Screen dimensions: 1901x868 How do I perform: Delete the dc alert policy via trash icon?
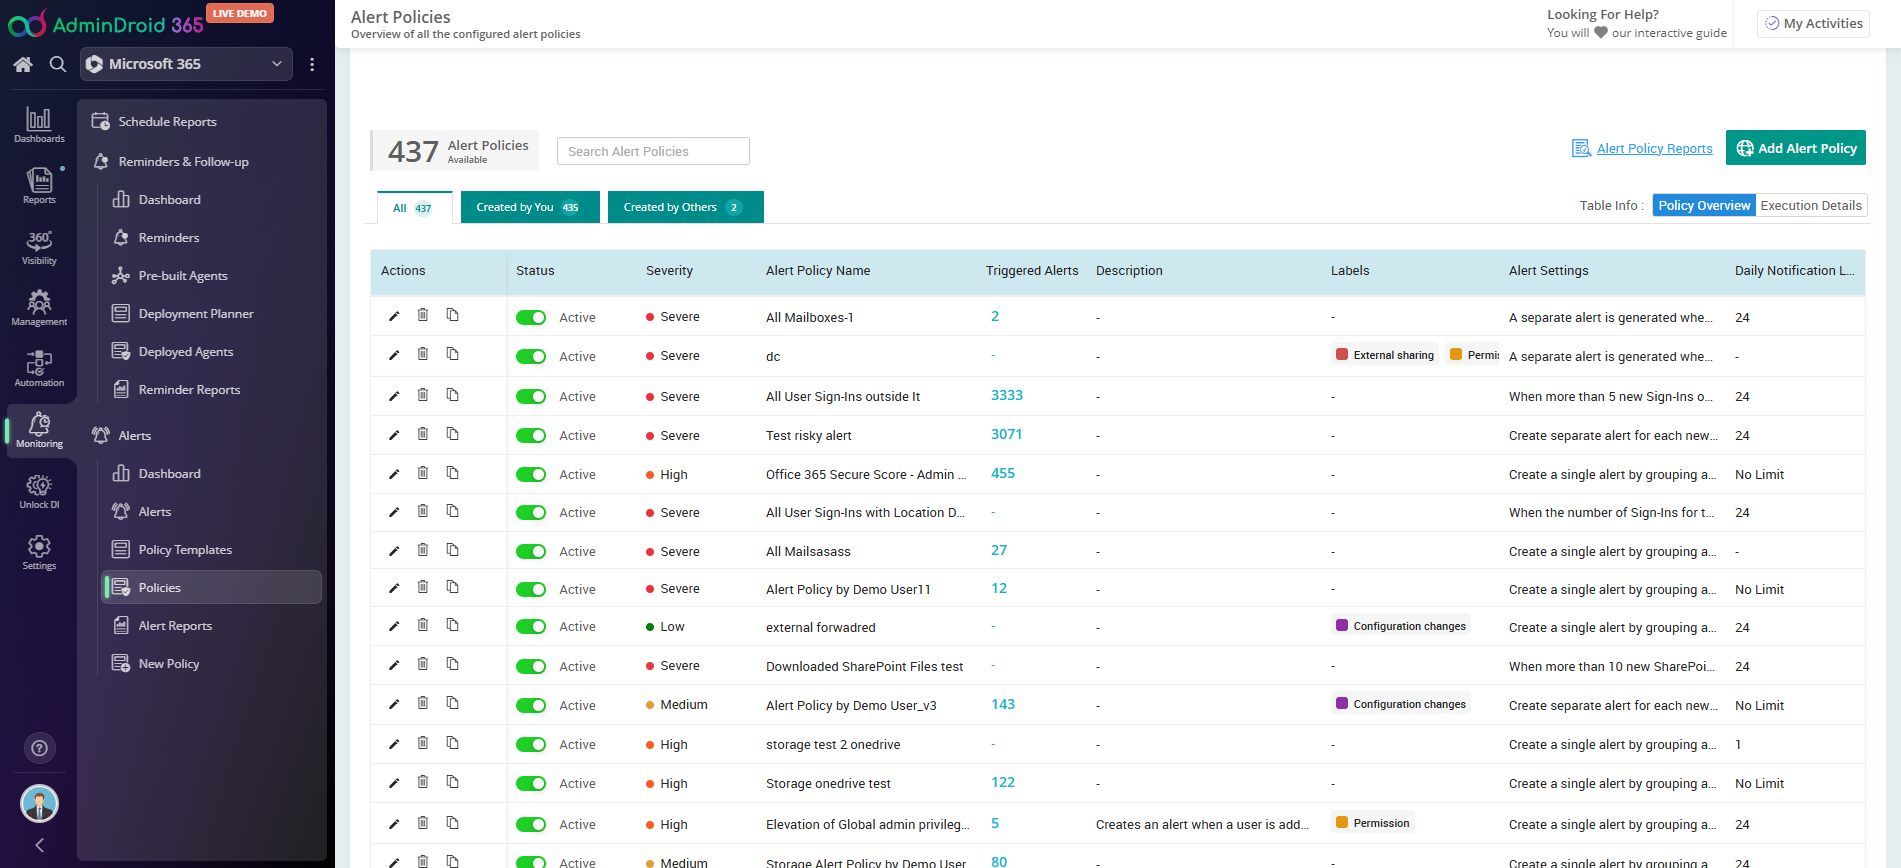pyautogui.click(x=423, y=354)
